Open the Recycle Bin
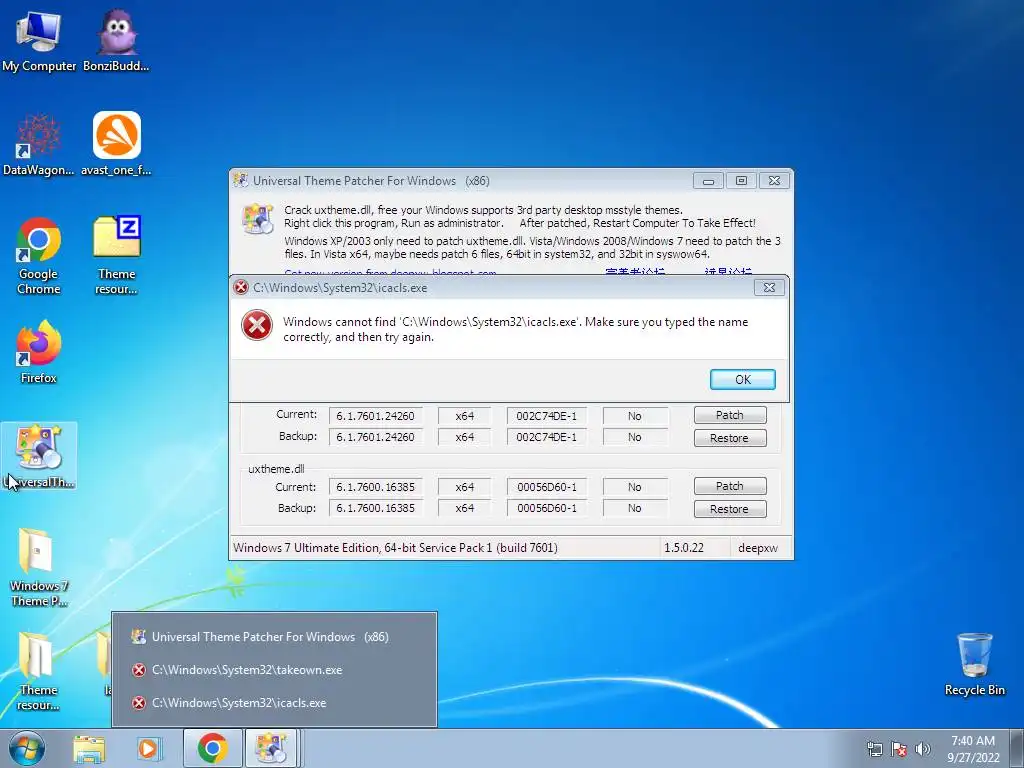Viewport: 1024px width, 768px height. [x=974, y=665]
